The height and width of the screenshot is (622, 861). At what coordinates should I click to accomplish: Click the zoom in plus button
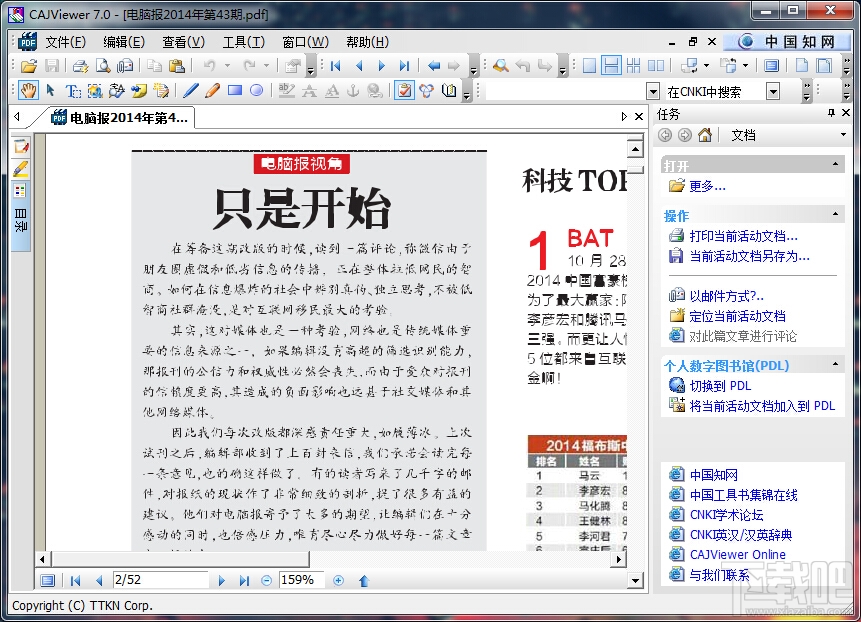coord(339,580)
